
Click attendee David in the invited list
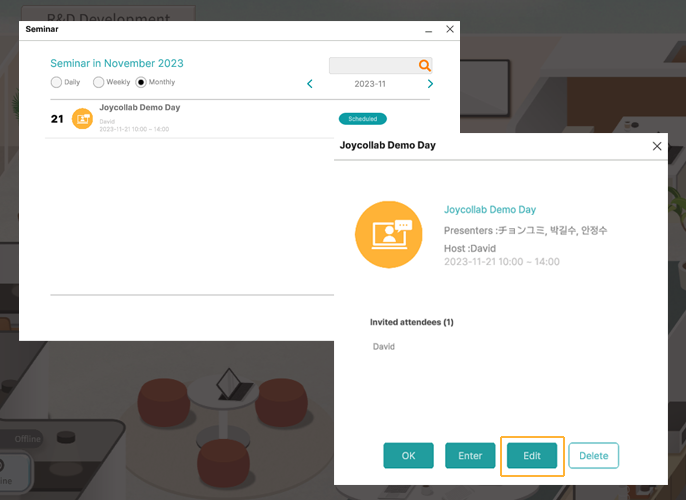point(384,346)
